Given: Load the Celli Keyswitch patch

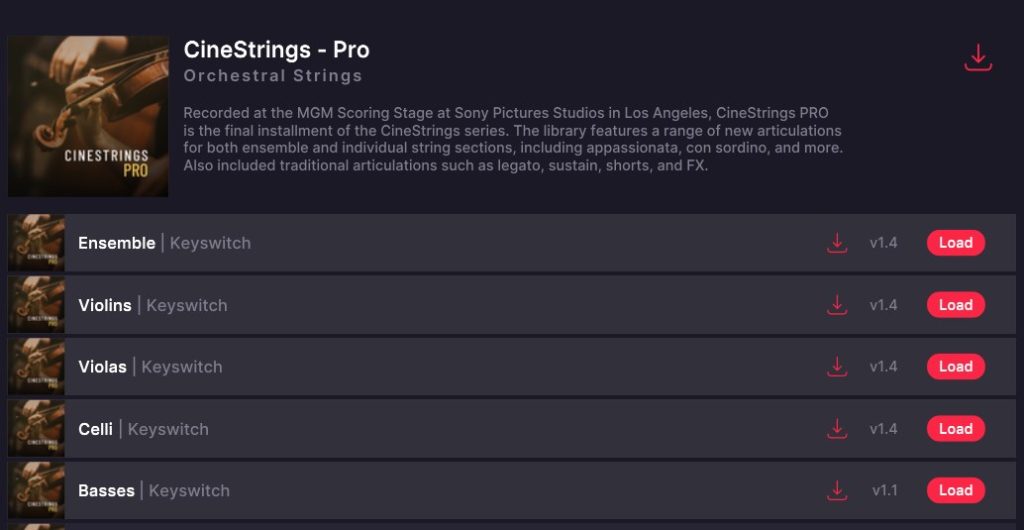Looking at the screenshot, I should (x=955, y=429).
